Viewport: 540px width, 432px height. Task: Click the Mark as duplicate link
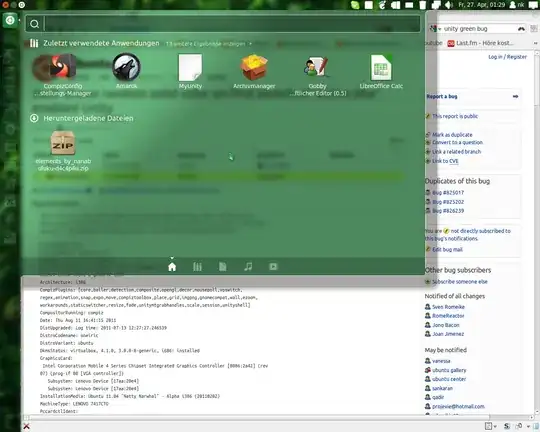pyautogui.click(x=452, y=135)
